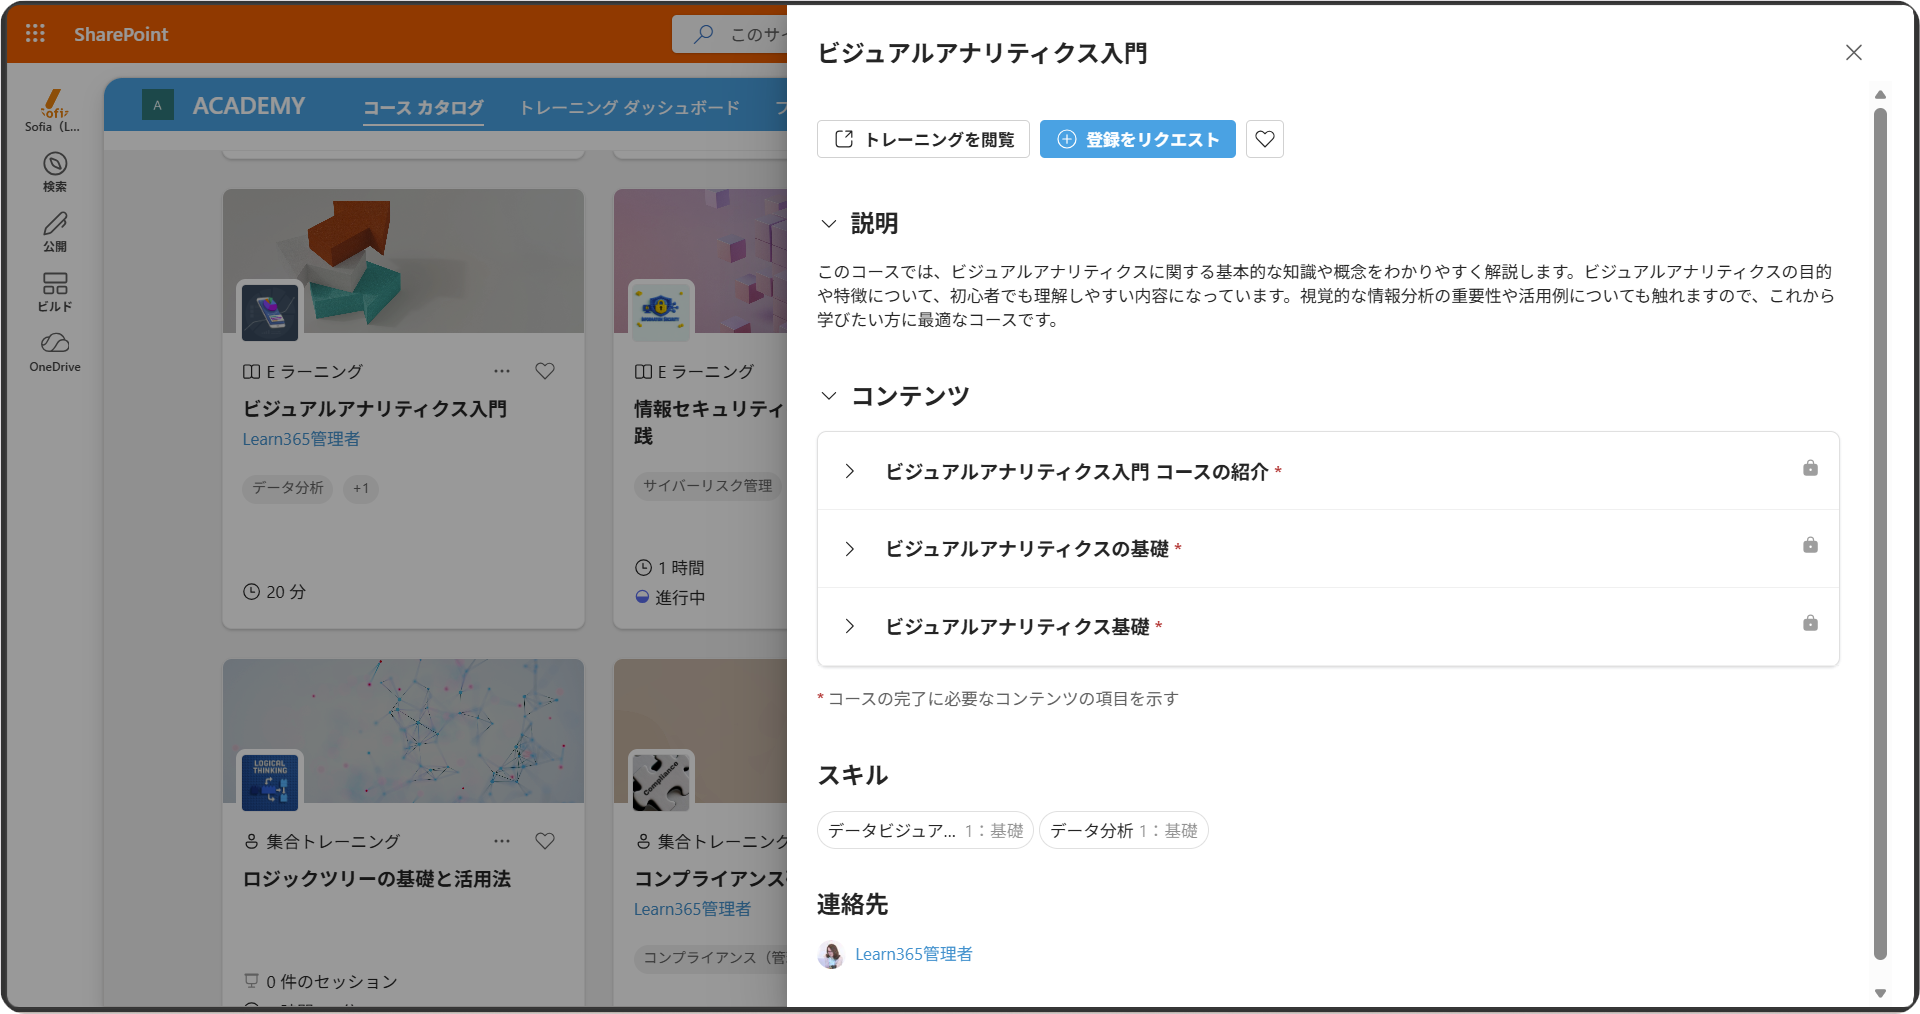This screenshot has width=1920, height=1014.
Task: Click lock icon on コースの紹介 row
Action: (x=1810, y=468)
